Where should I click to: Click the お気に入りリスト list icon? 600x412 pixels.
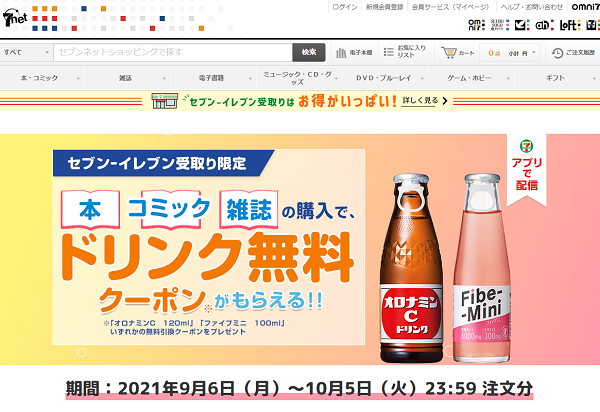coord(388,52)
